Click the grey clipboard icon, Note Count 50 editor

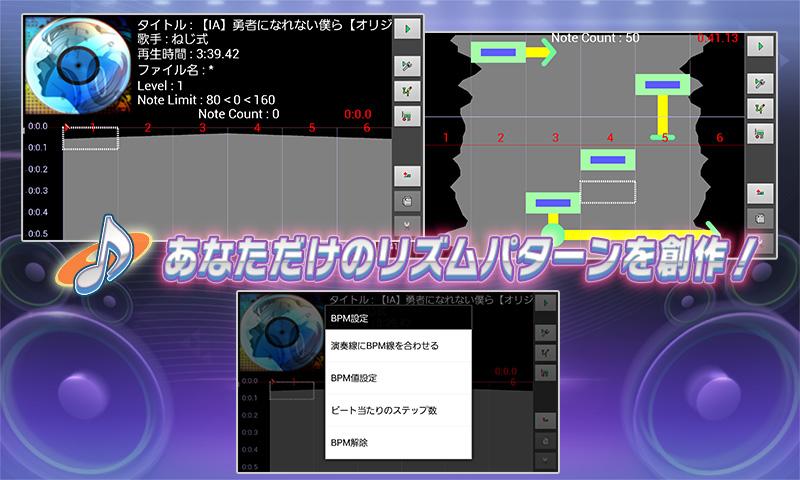coord(760,218)
